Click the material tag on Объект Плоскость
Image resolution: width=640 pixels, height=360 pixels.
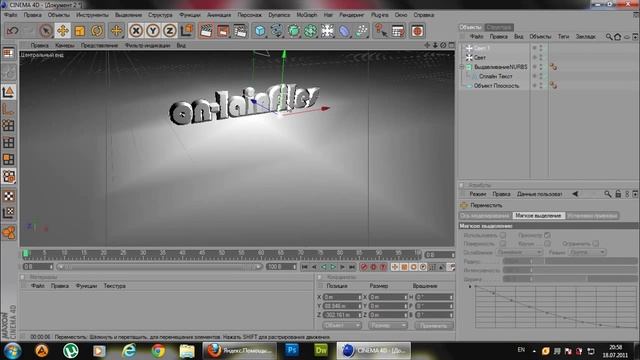tap(553, 85)
